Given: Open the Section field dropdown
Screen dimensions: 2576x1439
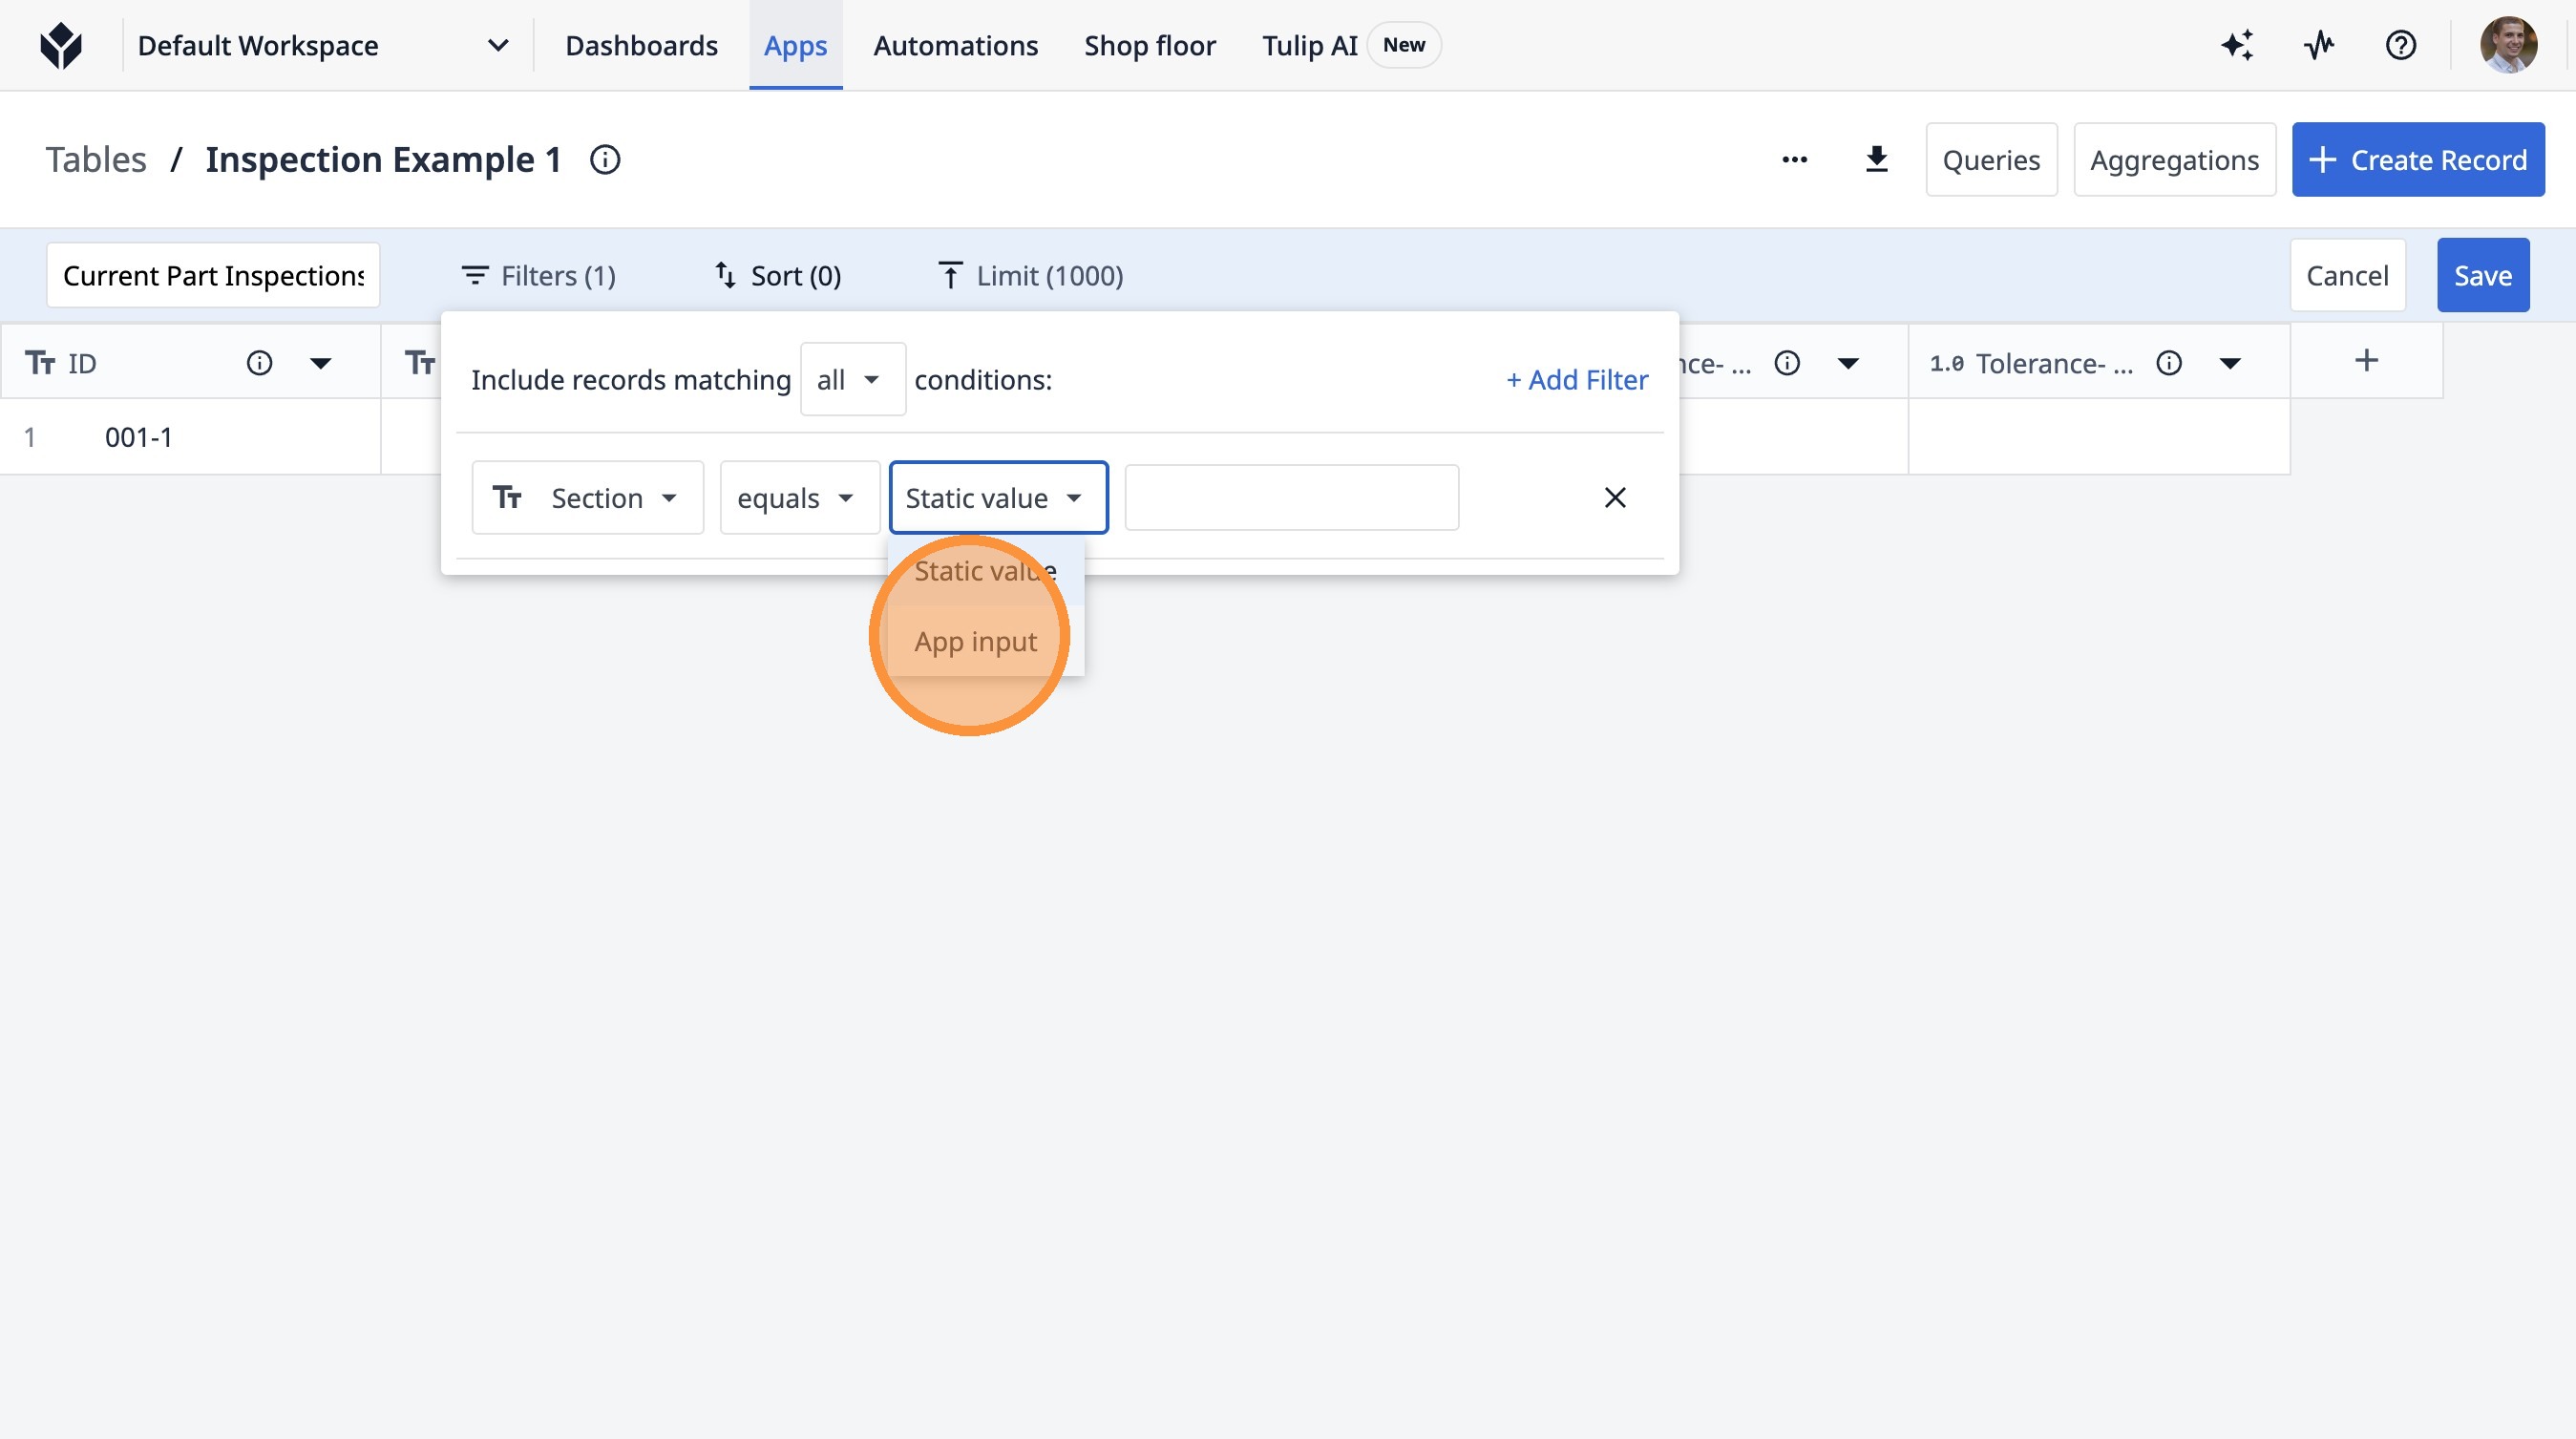Looking at the screenshot, I should tap(587, 498).
